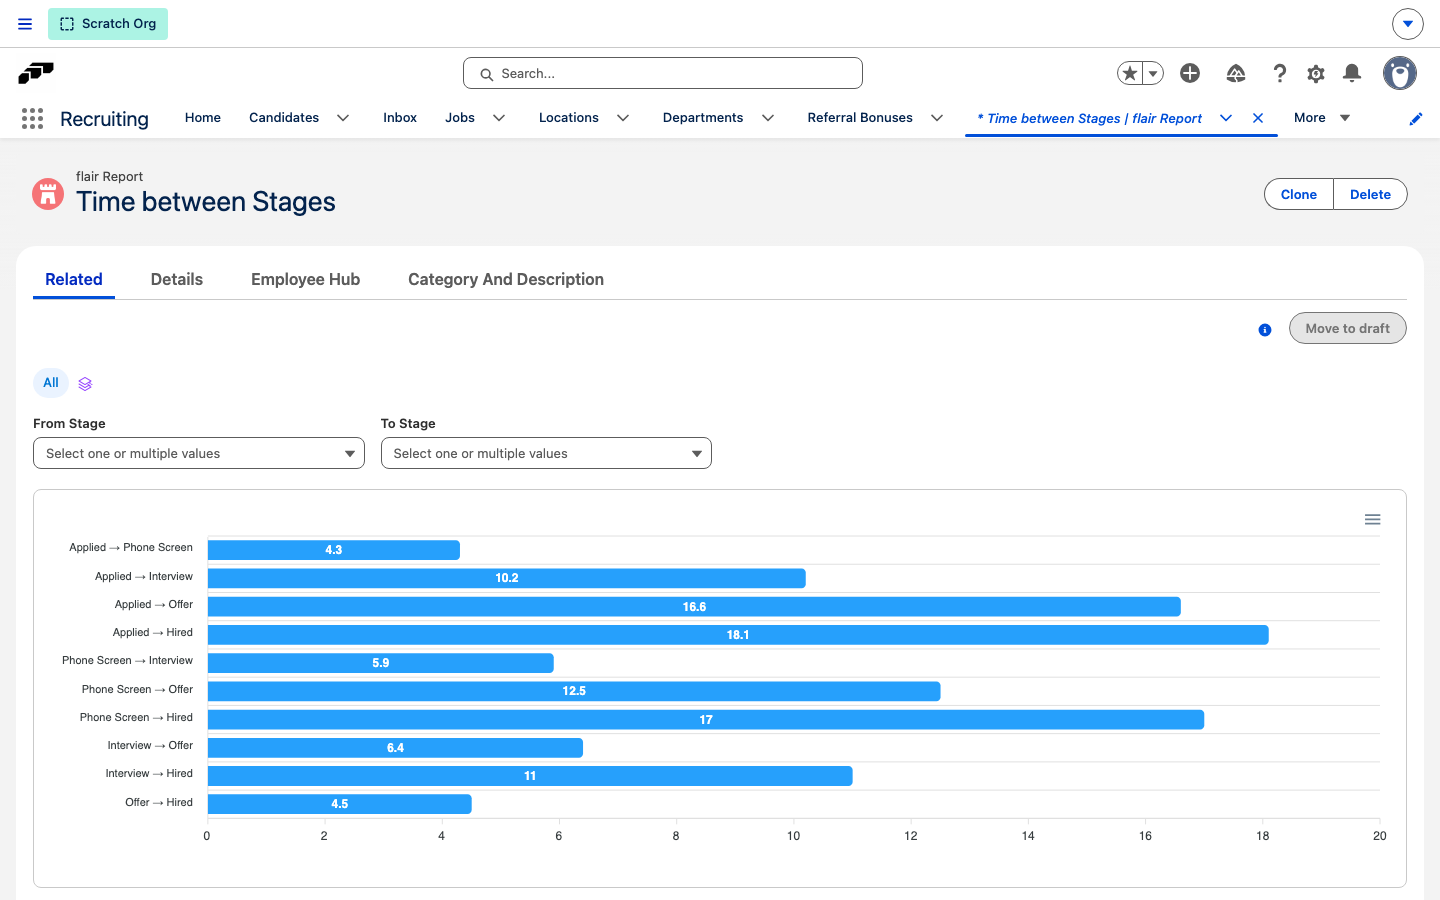Switch to the Employee Hub tab
Viewport: 1440px width, 900px height.
[x=305, y=280]
